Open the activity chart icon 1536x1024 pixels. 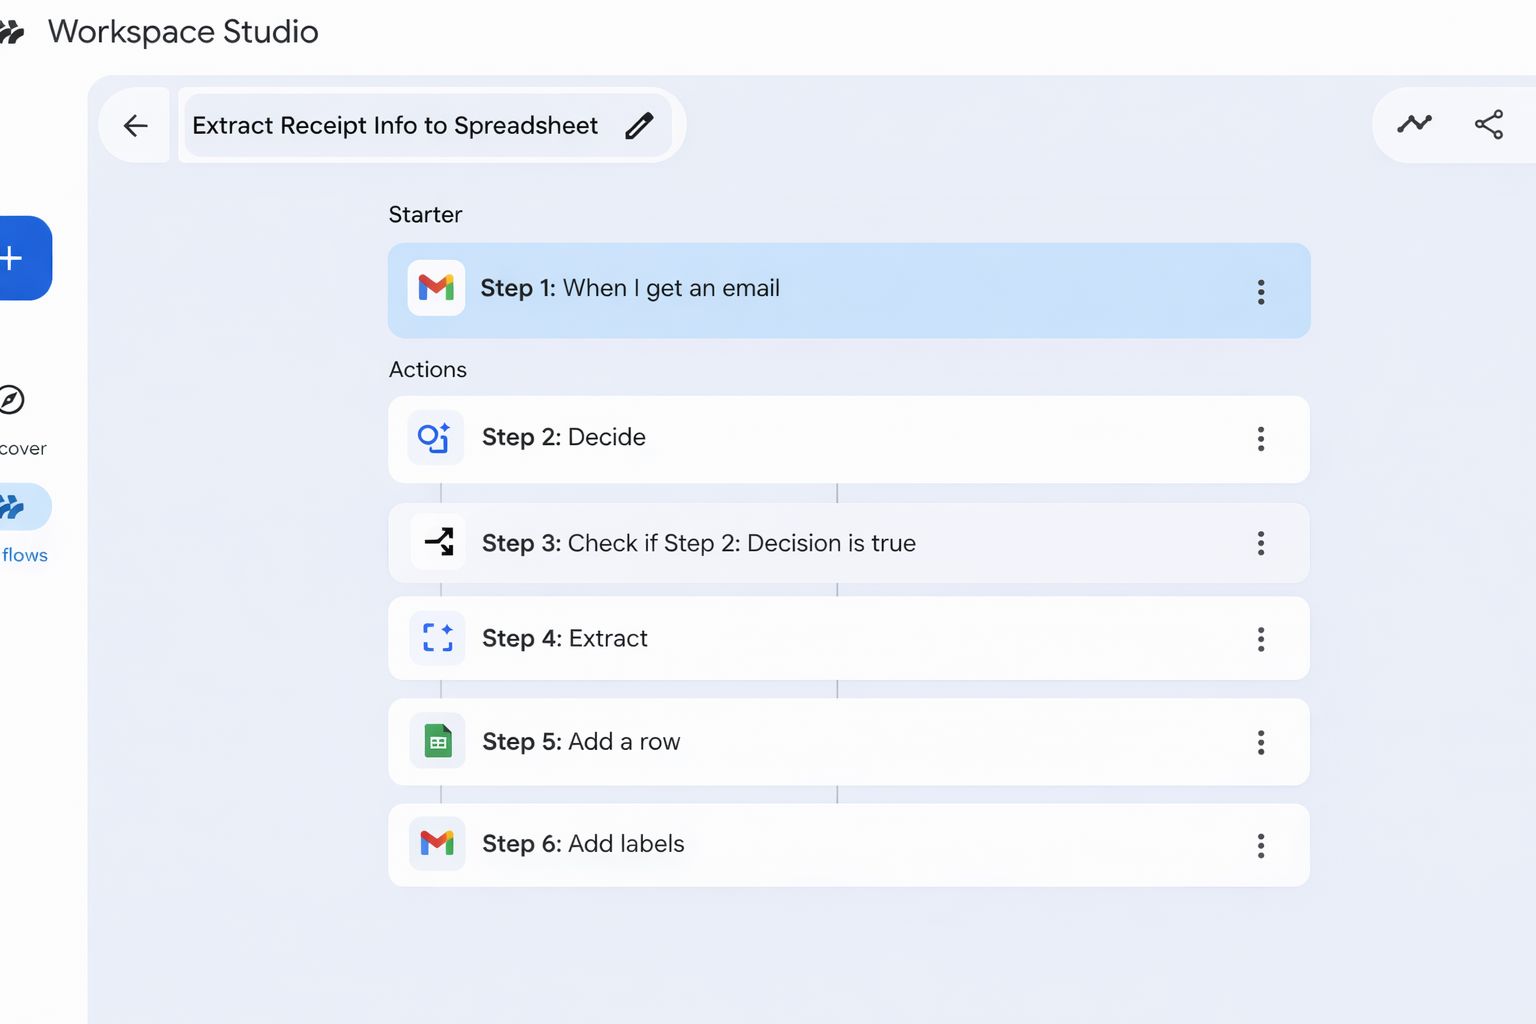(x=1414, y=124)
